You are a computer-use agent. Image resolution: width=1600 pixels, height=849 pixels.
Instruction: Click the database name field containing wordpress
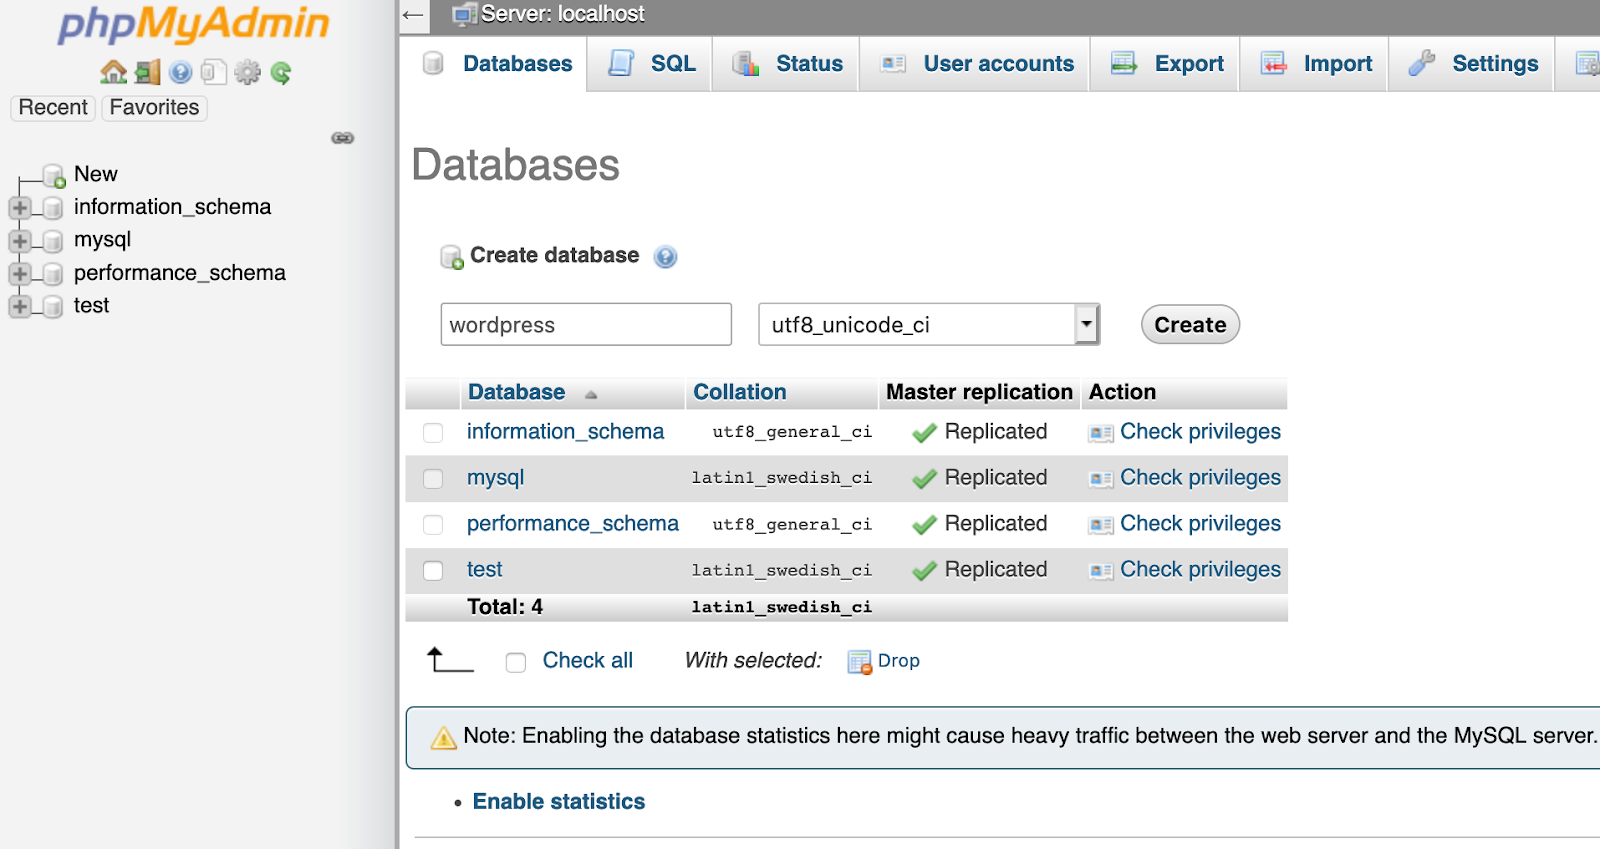[x=586, y=324]
